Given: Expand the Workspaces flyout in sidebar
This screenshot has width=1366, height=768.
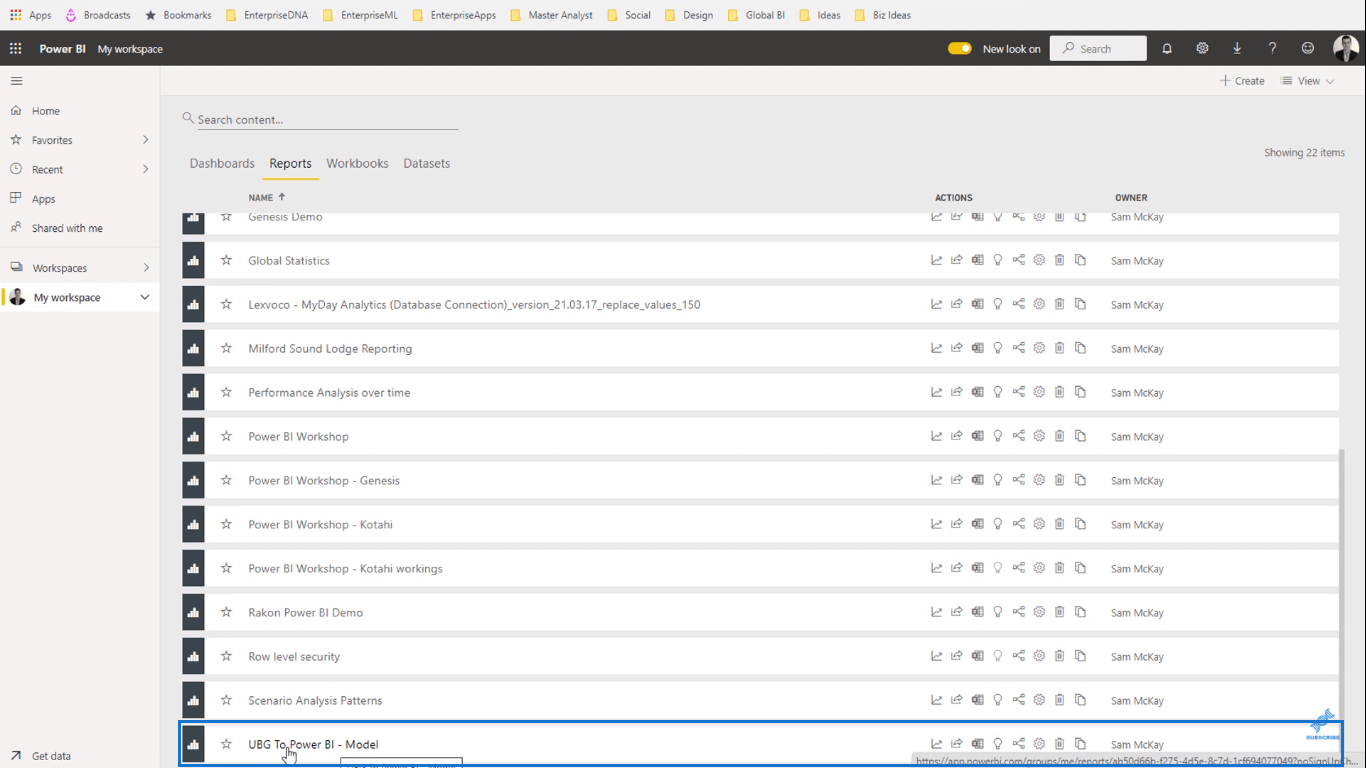Looking at the screenshot, I should point(146,268).
